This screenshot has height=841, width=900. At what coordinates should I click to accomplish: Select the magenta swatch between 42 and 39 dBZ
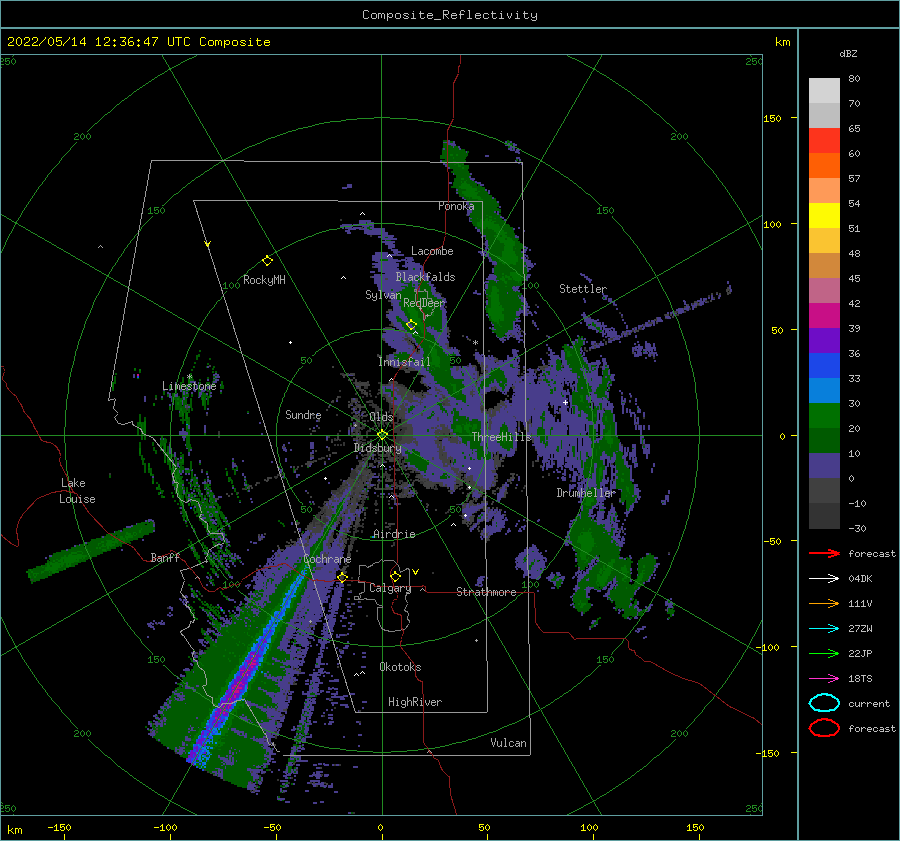(x=824, y=316)
